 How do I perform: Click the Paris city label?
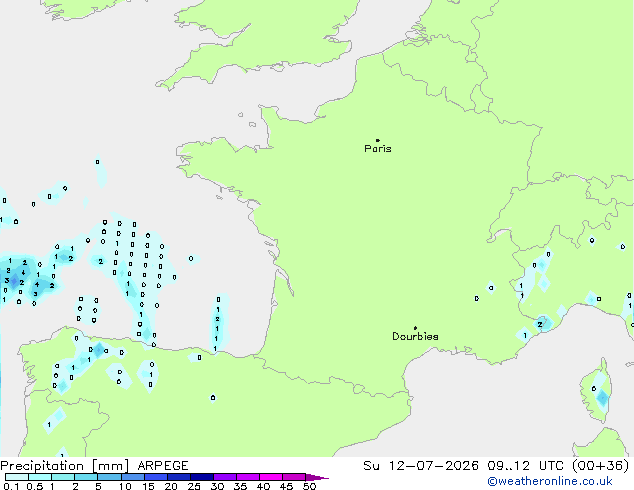coord(378,149)
